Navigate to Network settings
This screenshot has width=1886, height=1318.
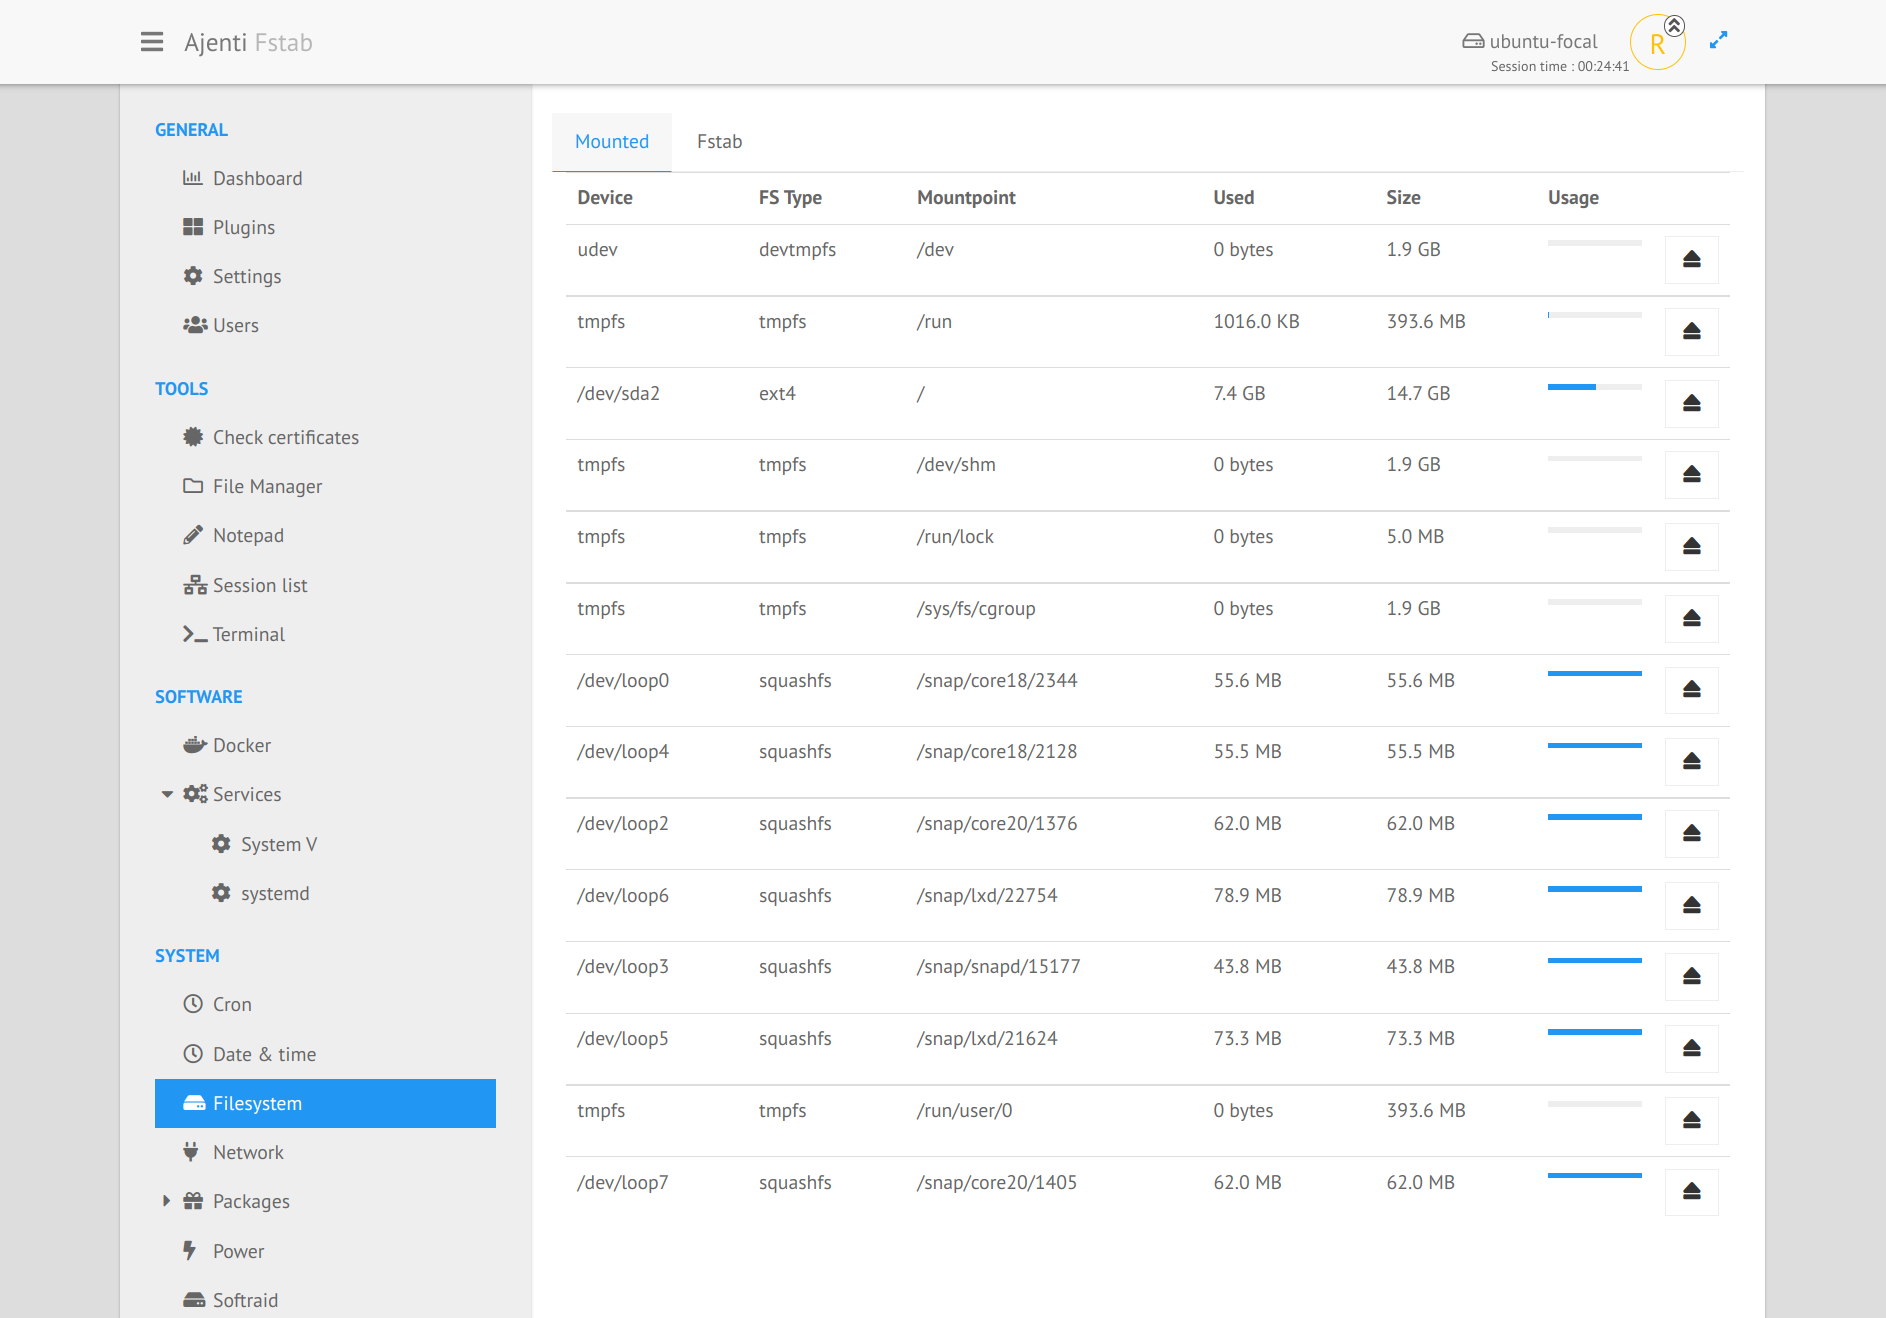248,1153
